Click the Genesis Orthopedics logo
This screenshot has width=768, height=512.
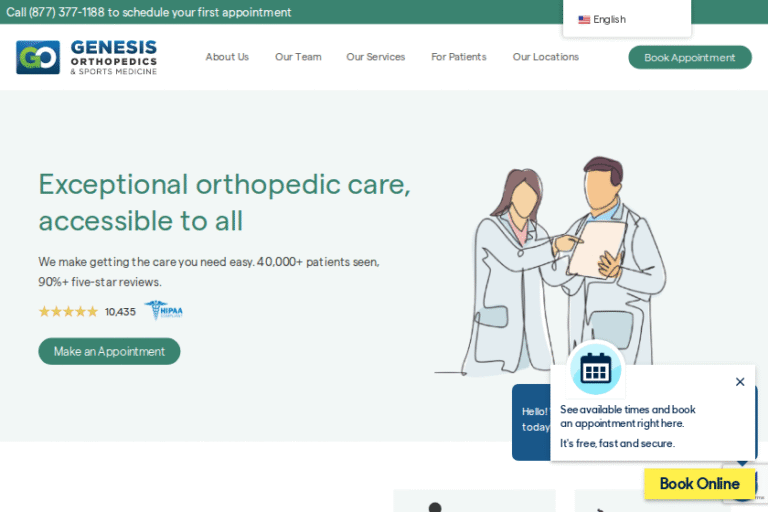pyautogui.click(x=87, y=57)
